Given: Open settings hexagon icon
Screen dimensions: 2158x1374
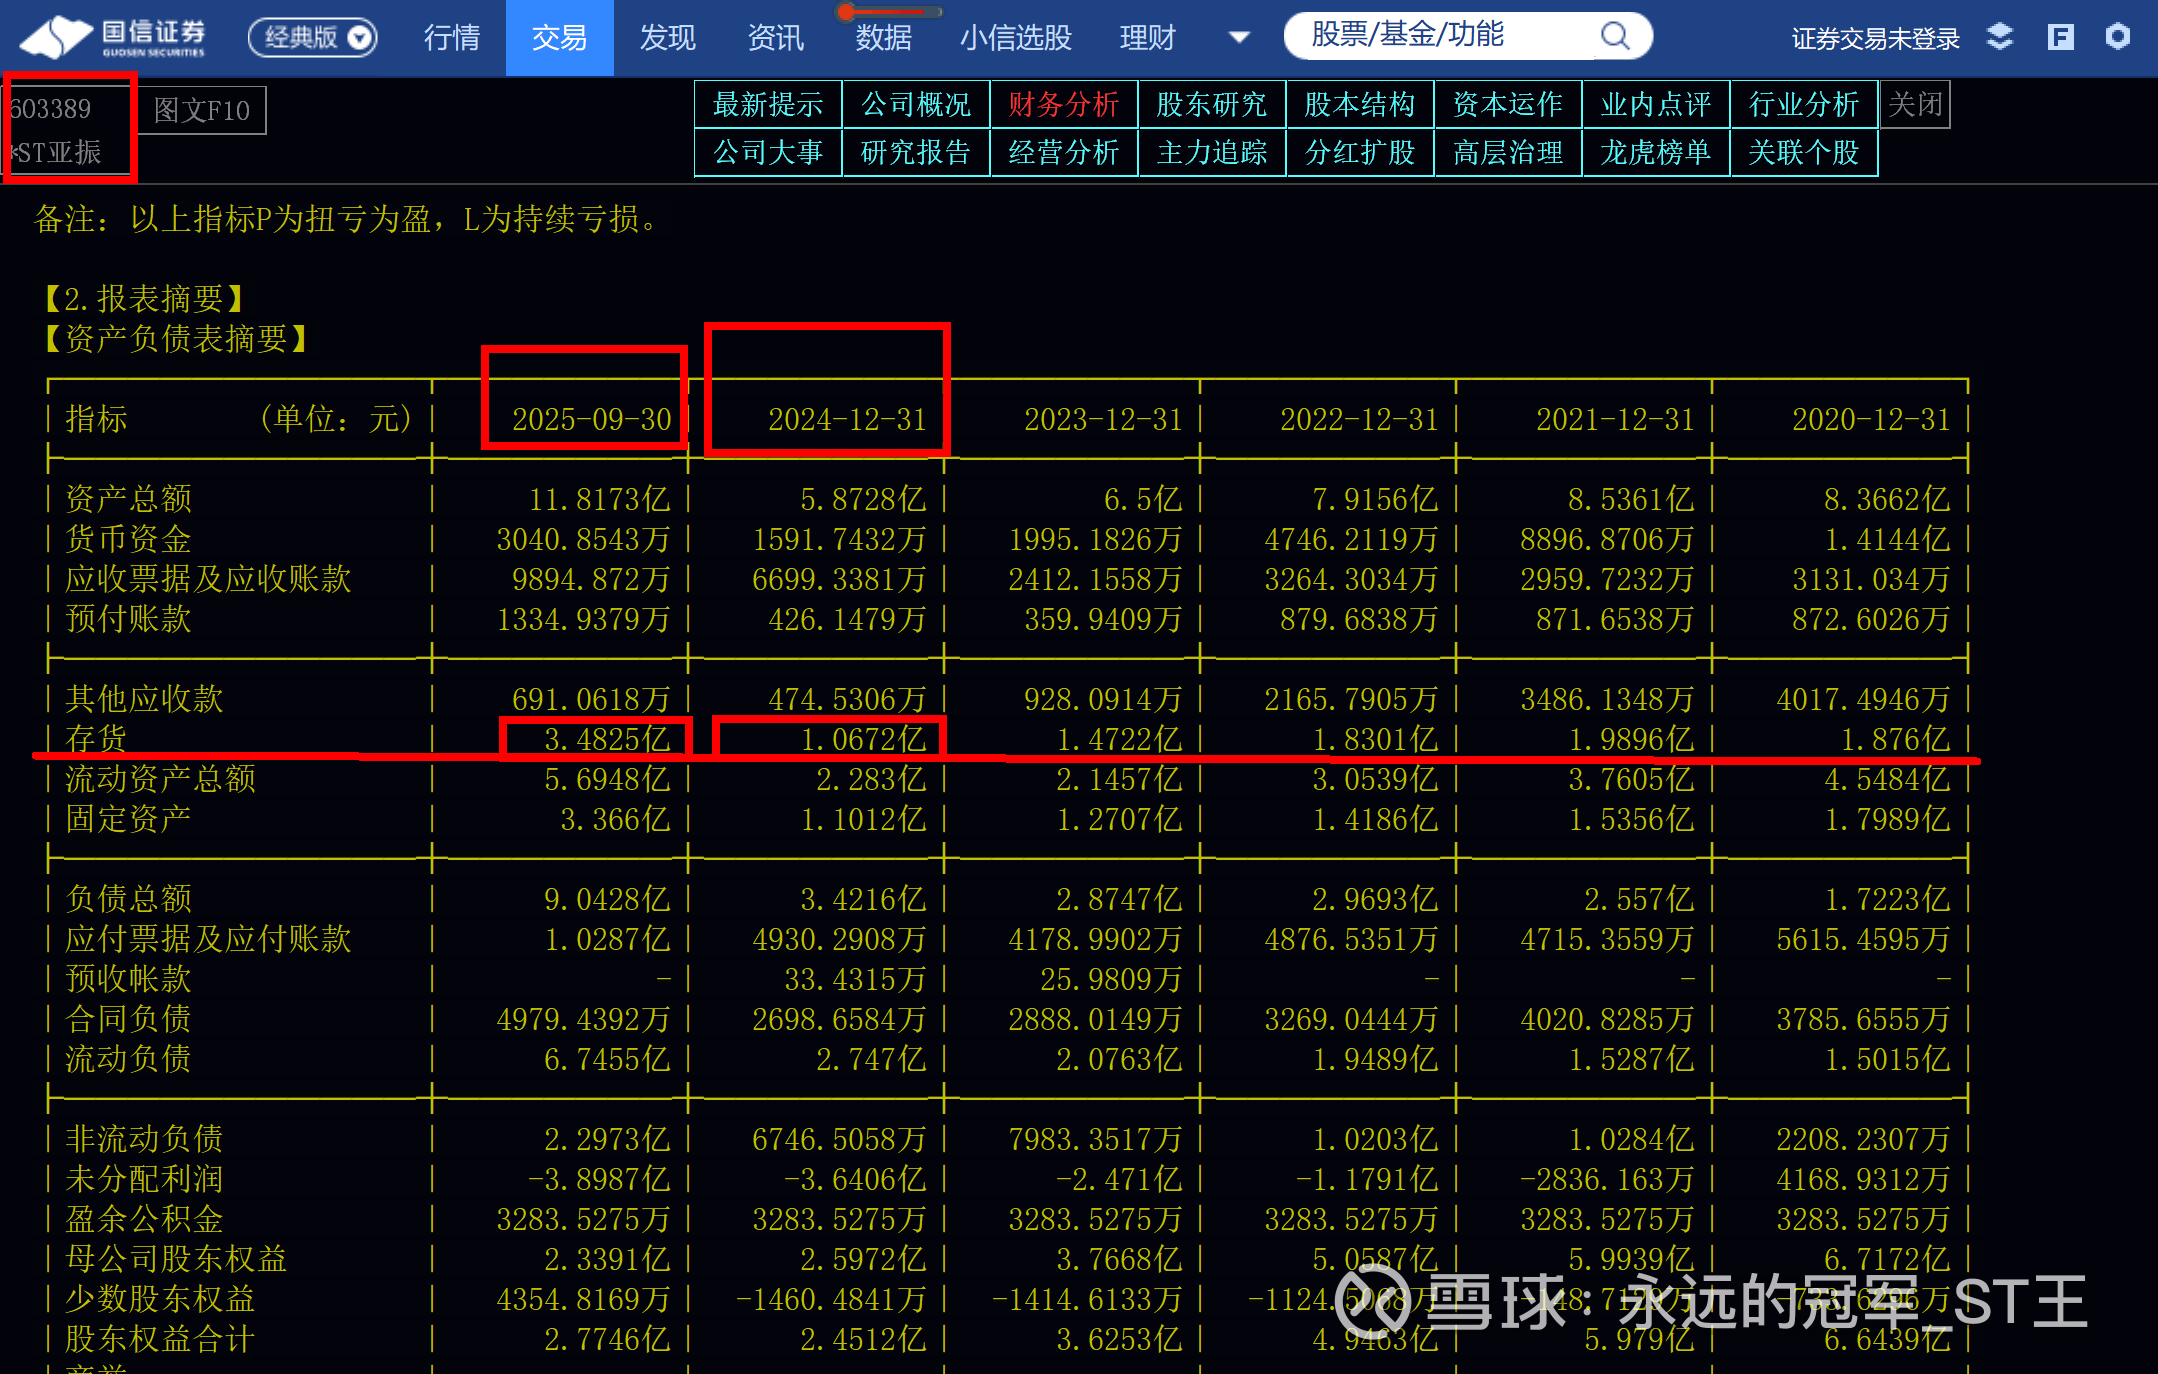Looking at the screenshot, I should coord(2117,37).
